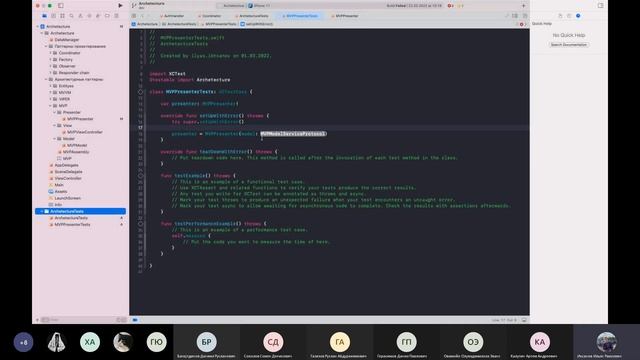Expand the Coordinator group

click(50, 53)
